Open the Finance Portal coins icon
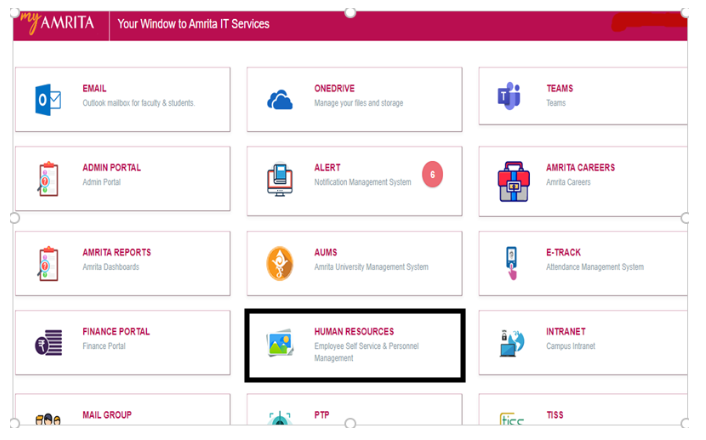The height and width of the screenshot is (440, 706). [x=48, y=343]
